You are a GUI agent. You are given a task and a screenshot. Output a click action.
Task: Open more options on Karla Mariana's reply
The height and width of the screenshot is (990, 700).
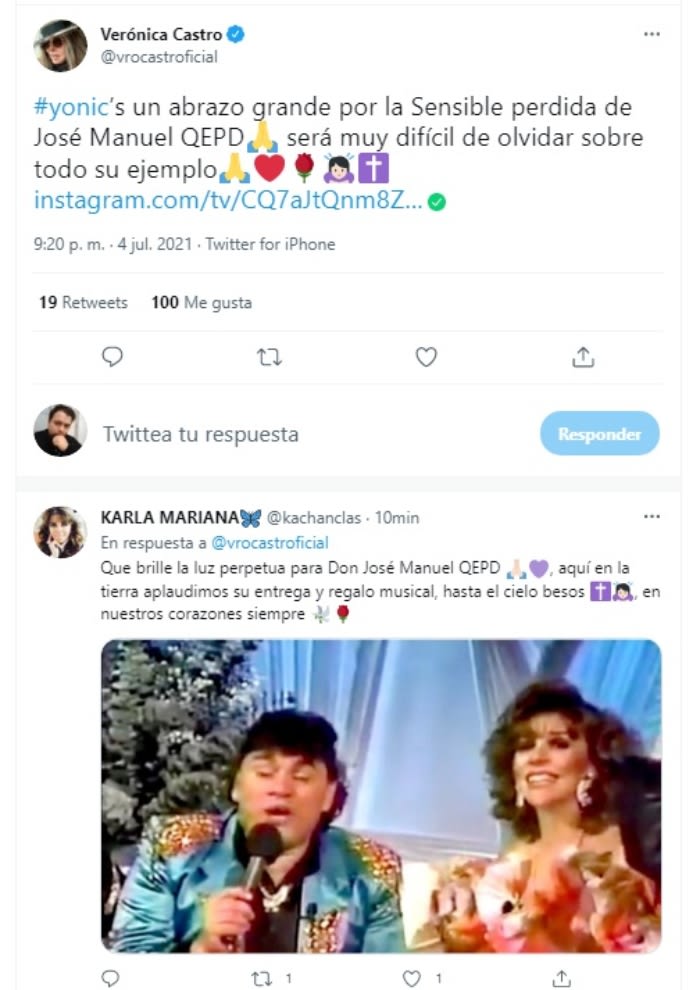(x=652, y=517)
